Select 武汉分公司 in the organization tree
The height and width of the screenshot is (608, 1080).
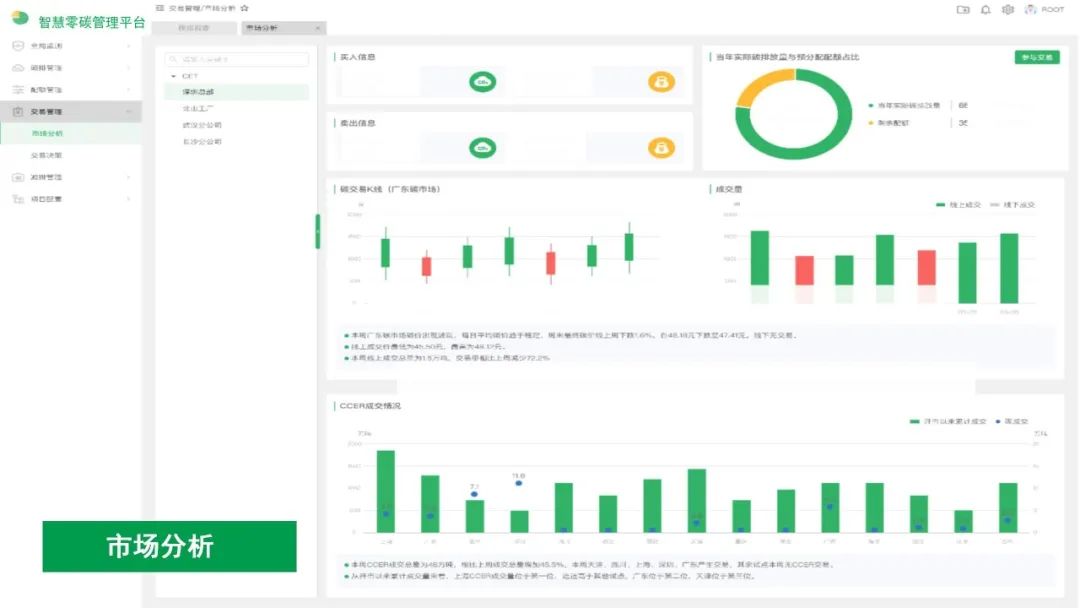pyautogui.click(x=202, y=125)
